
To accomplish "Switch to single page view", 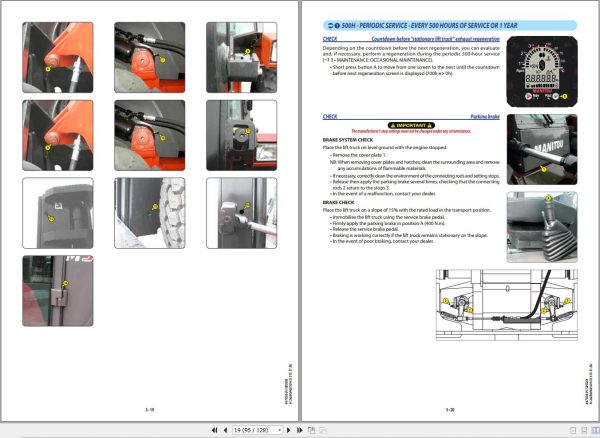I will 573,431.
